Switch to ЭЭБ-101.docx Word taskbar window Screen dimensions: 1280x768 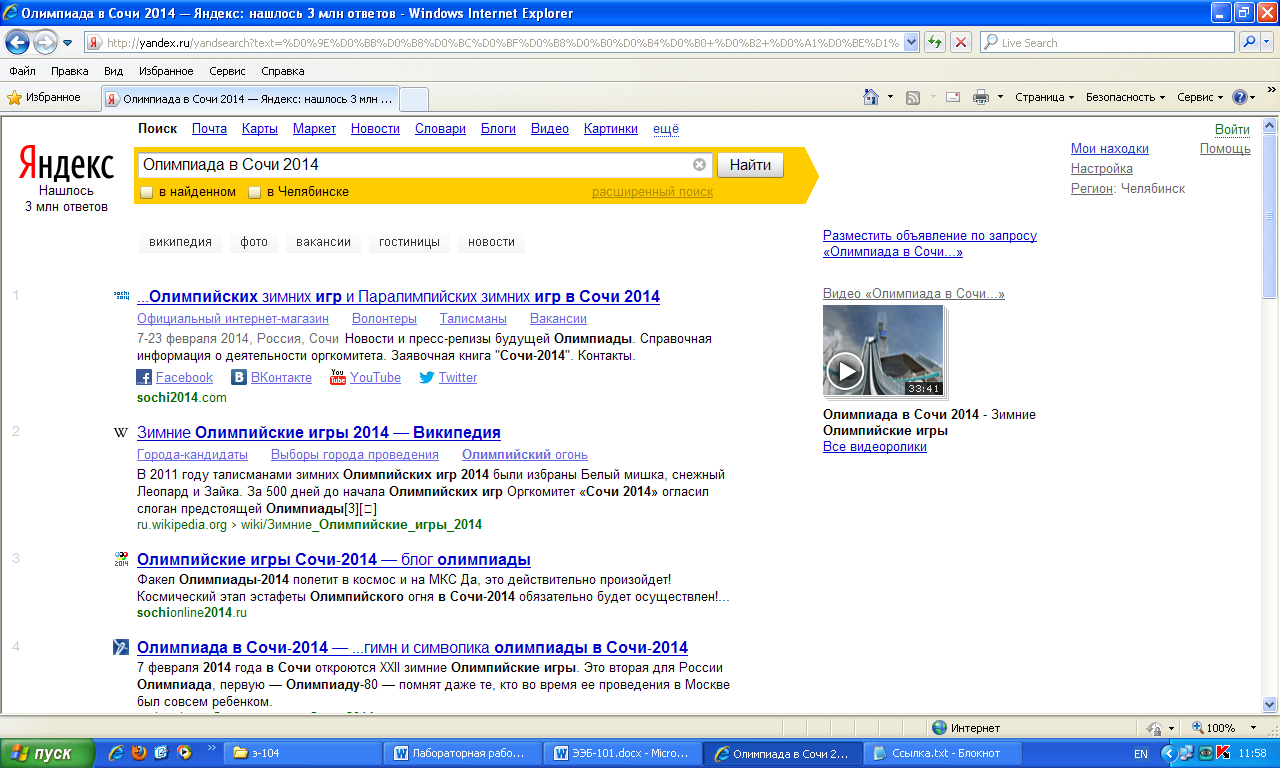click(624, 753)
